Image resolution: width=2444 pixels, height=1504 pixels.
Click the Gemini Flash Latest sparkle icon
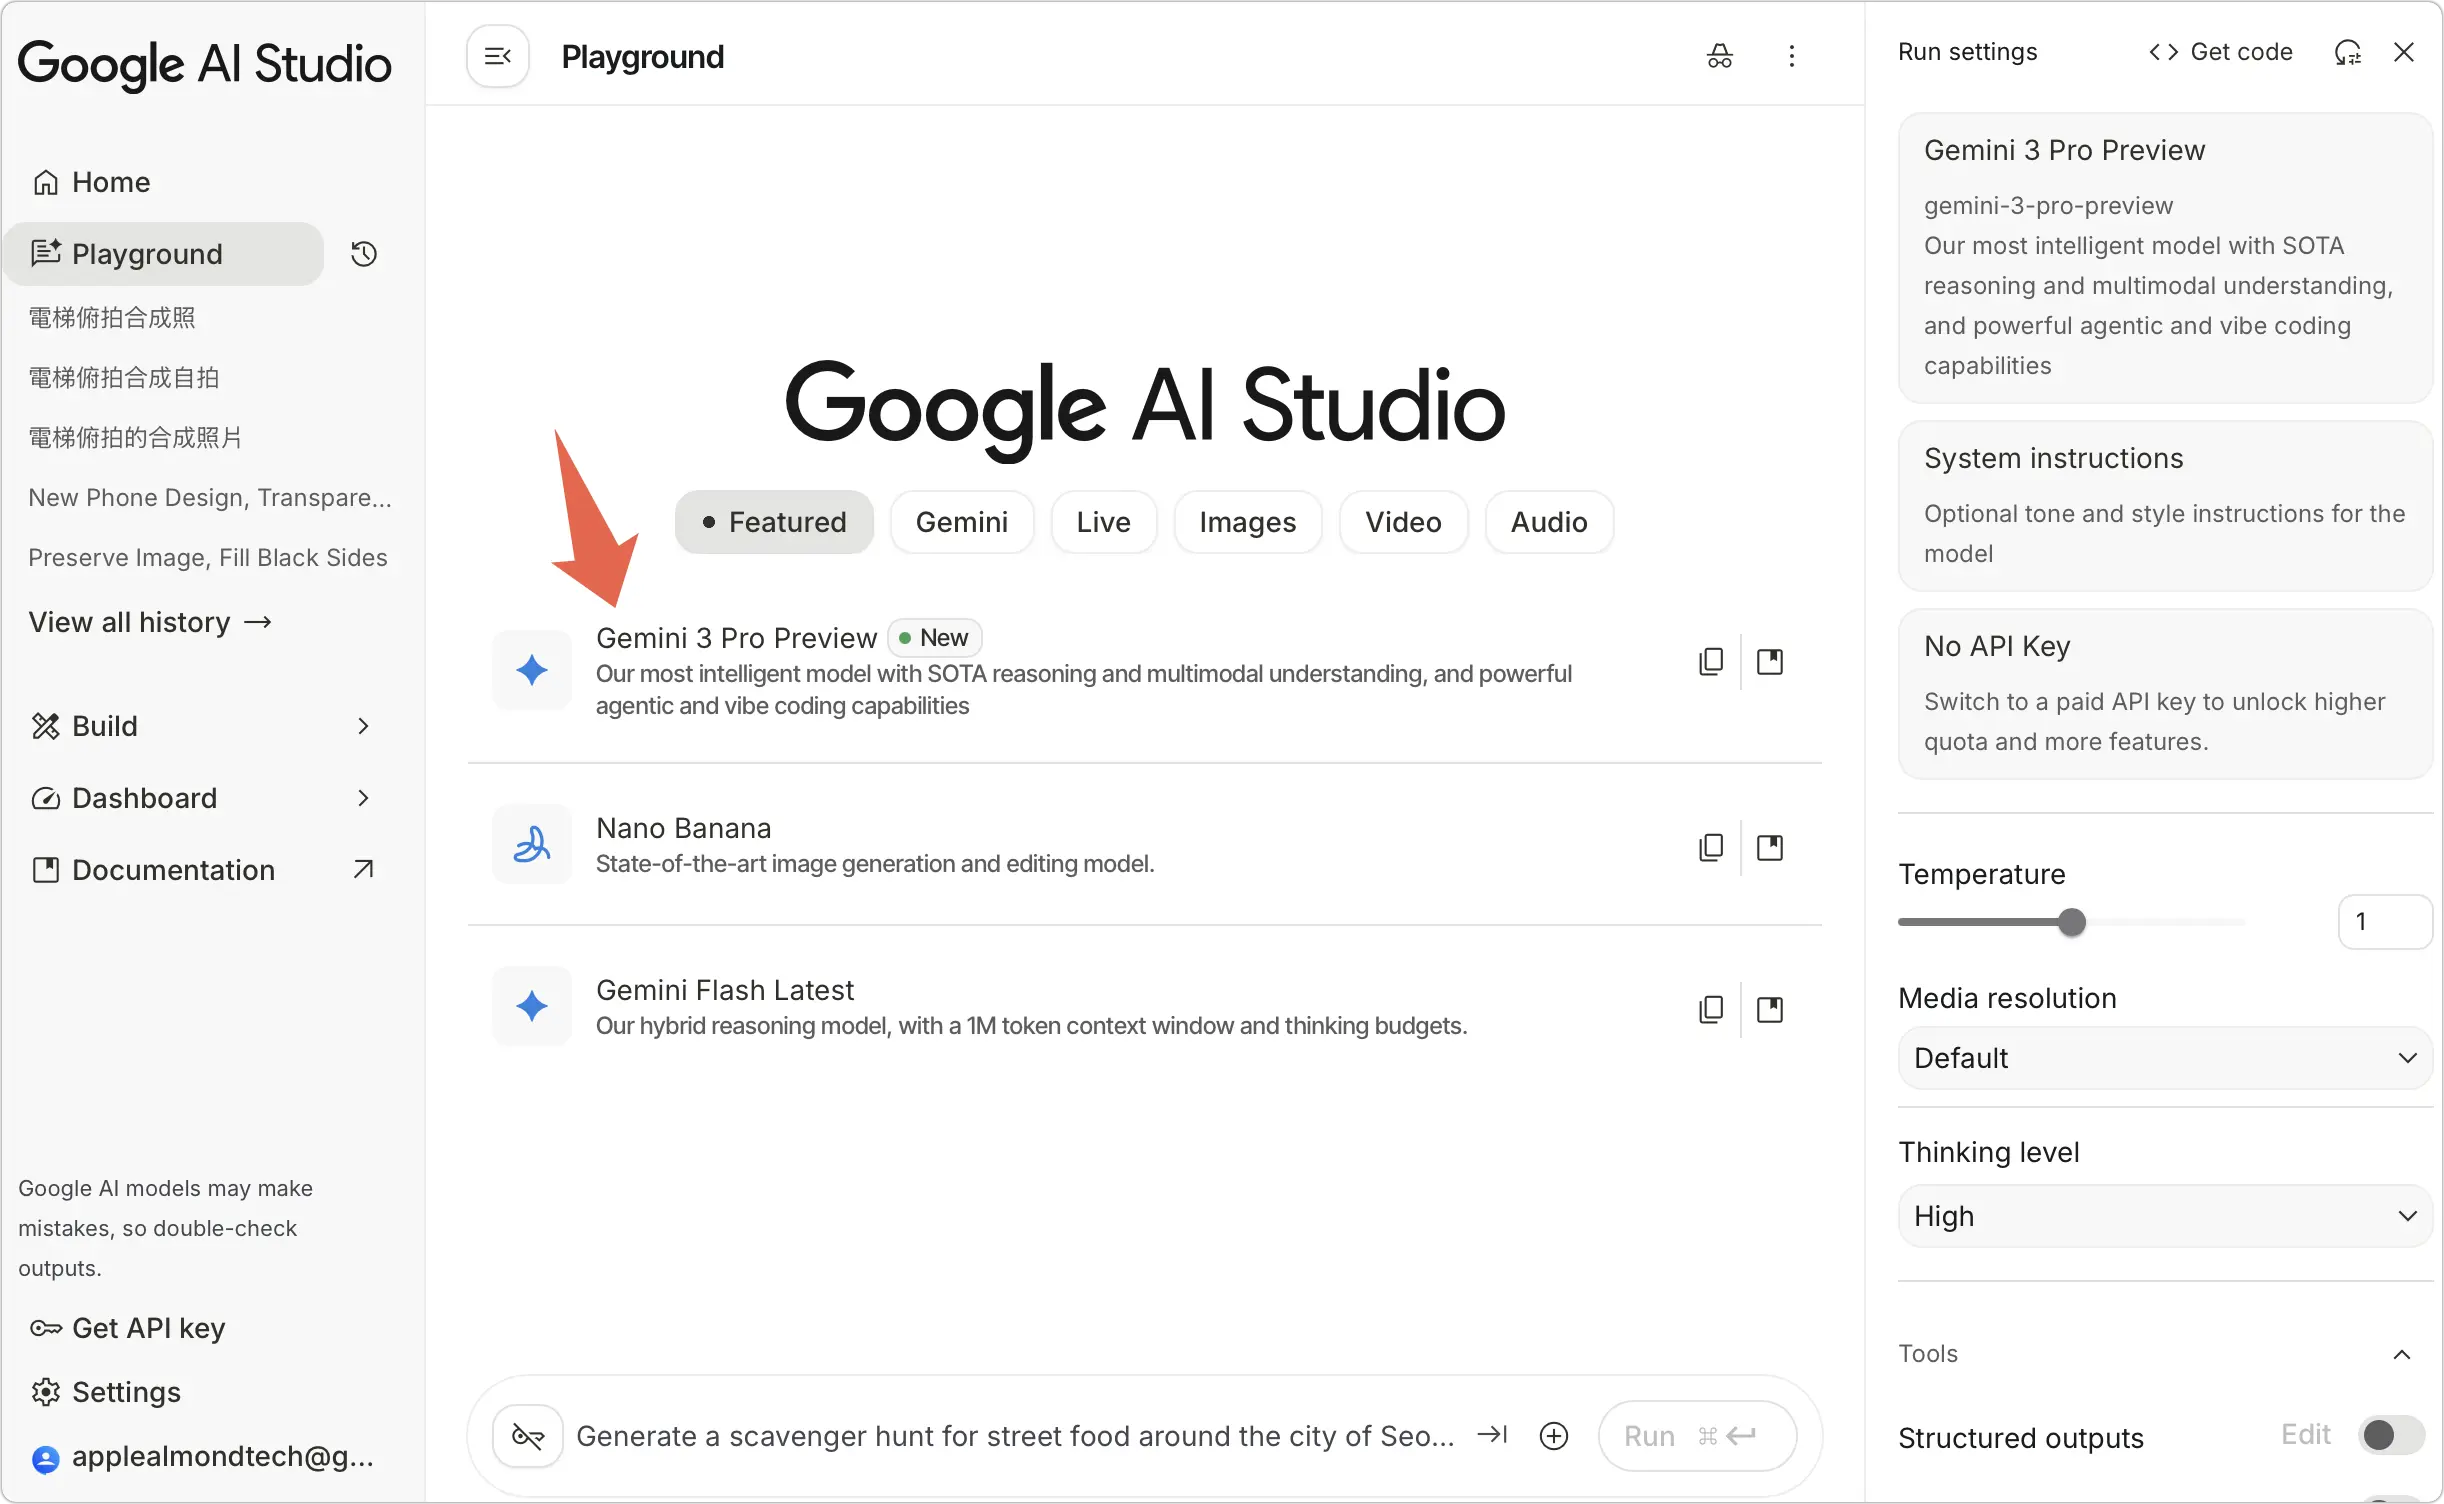click(532, 1005)
